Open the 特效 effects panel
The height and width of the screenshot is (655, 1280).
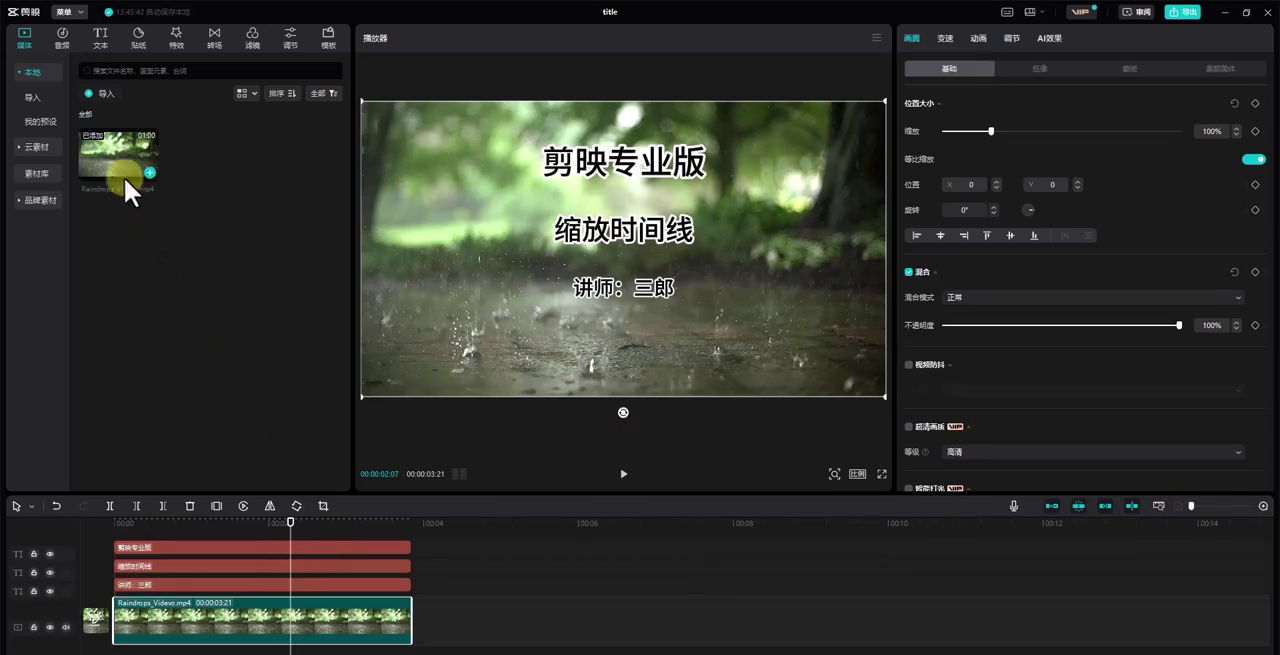(x=176, y=38)
